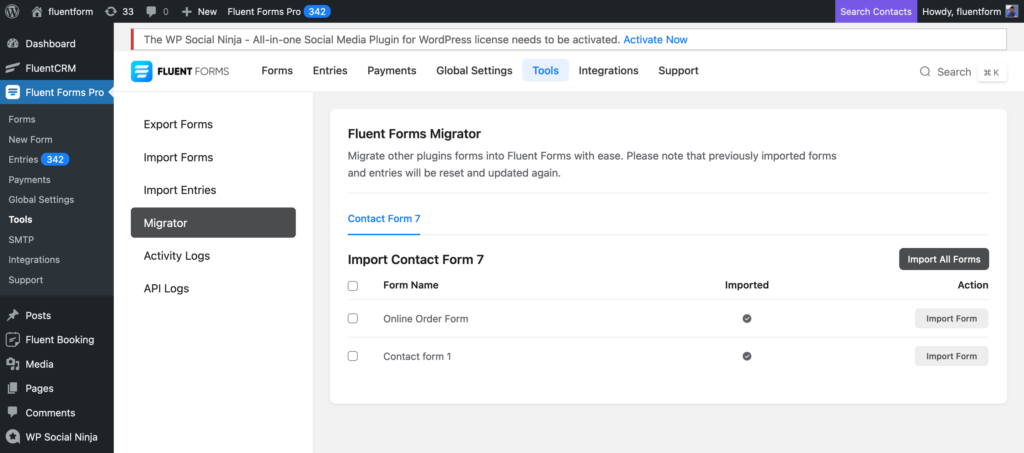Import the Contact form 1

pos(952,356)
